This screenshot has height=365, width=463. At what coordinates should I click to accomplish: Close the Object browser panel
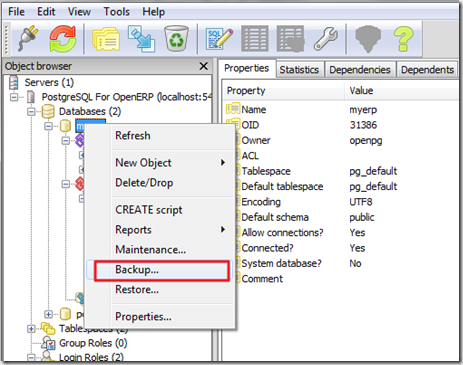(x=204, y=66)
